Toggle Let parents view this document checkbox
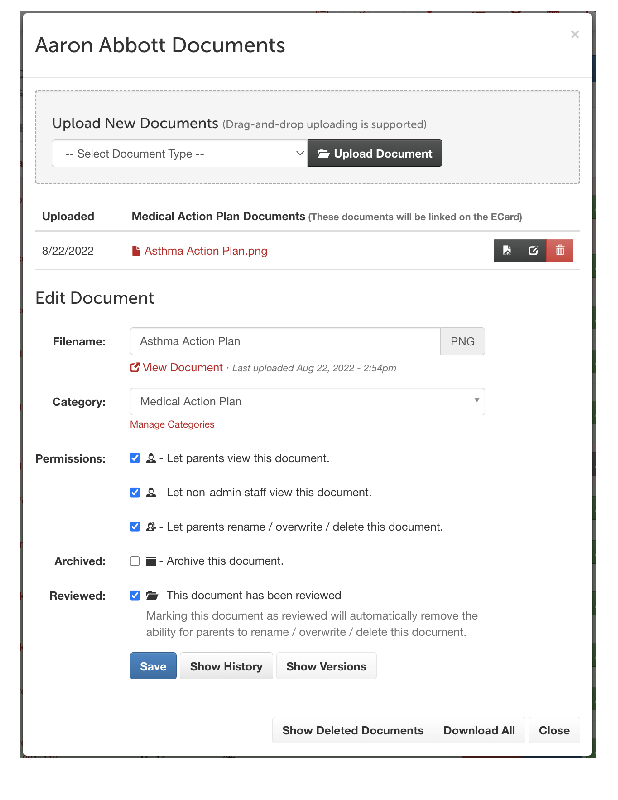This screenshot has height=800, width=618. point(135,458)
